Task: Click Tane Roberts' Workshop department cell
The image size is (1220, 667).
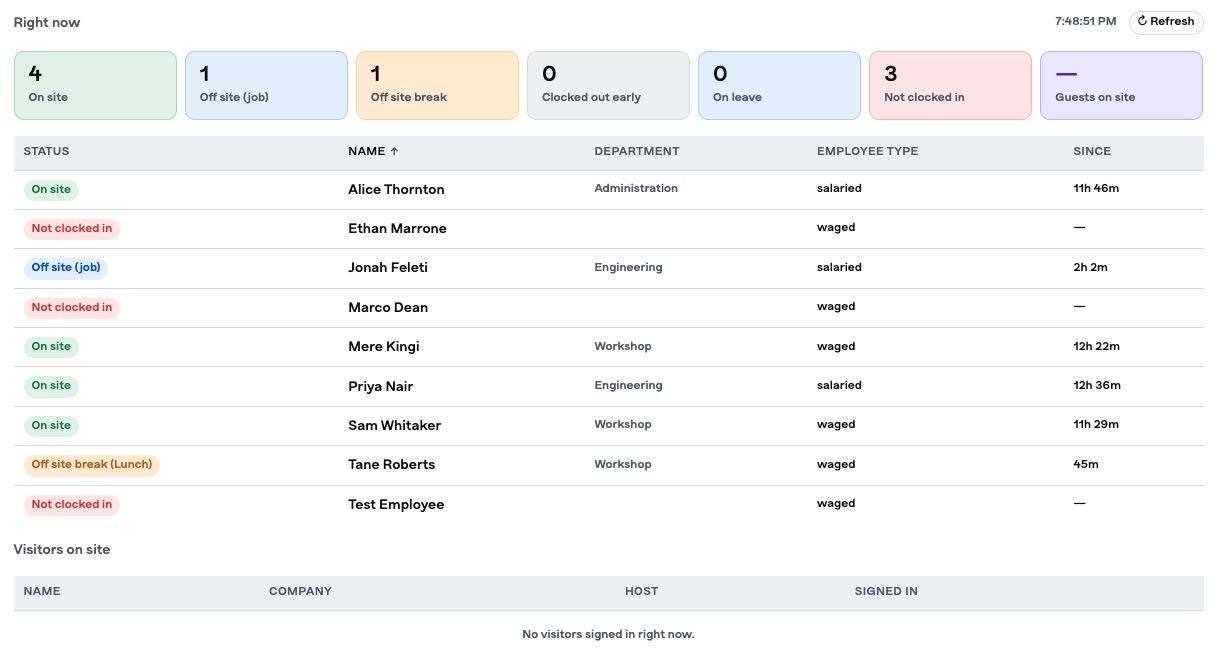Action: pos(623,464)
